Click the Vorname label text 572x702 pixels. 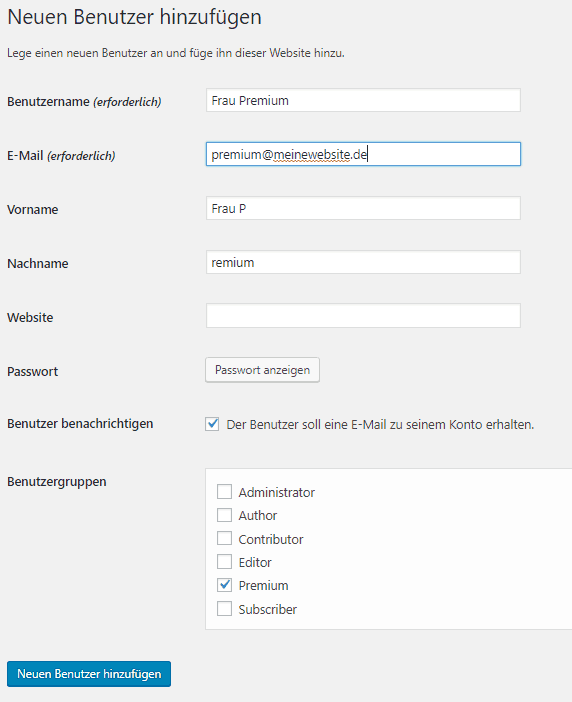(x=33, y=210)
